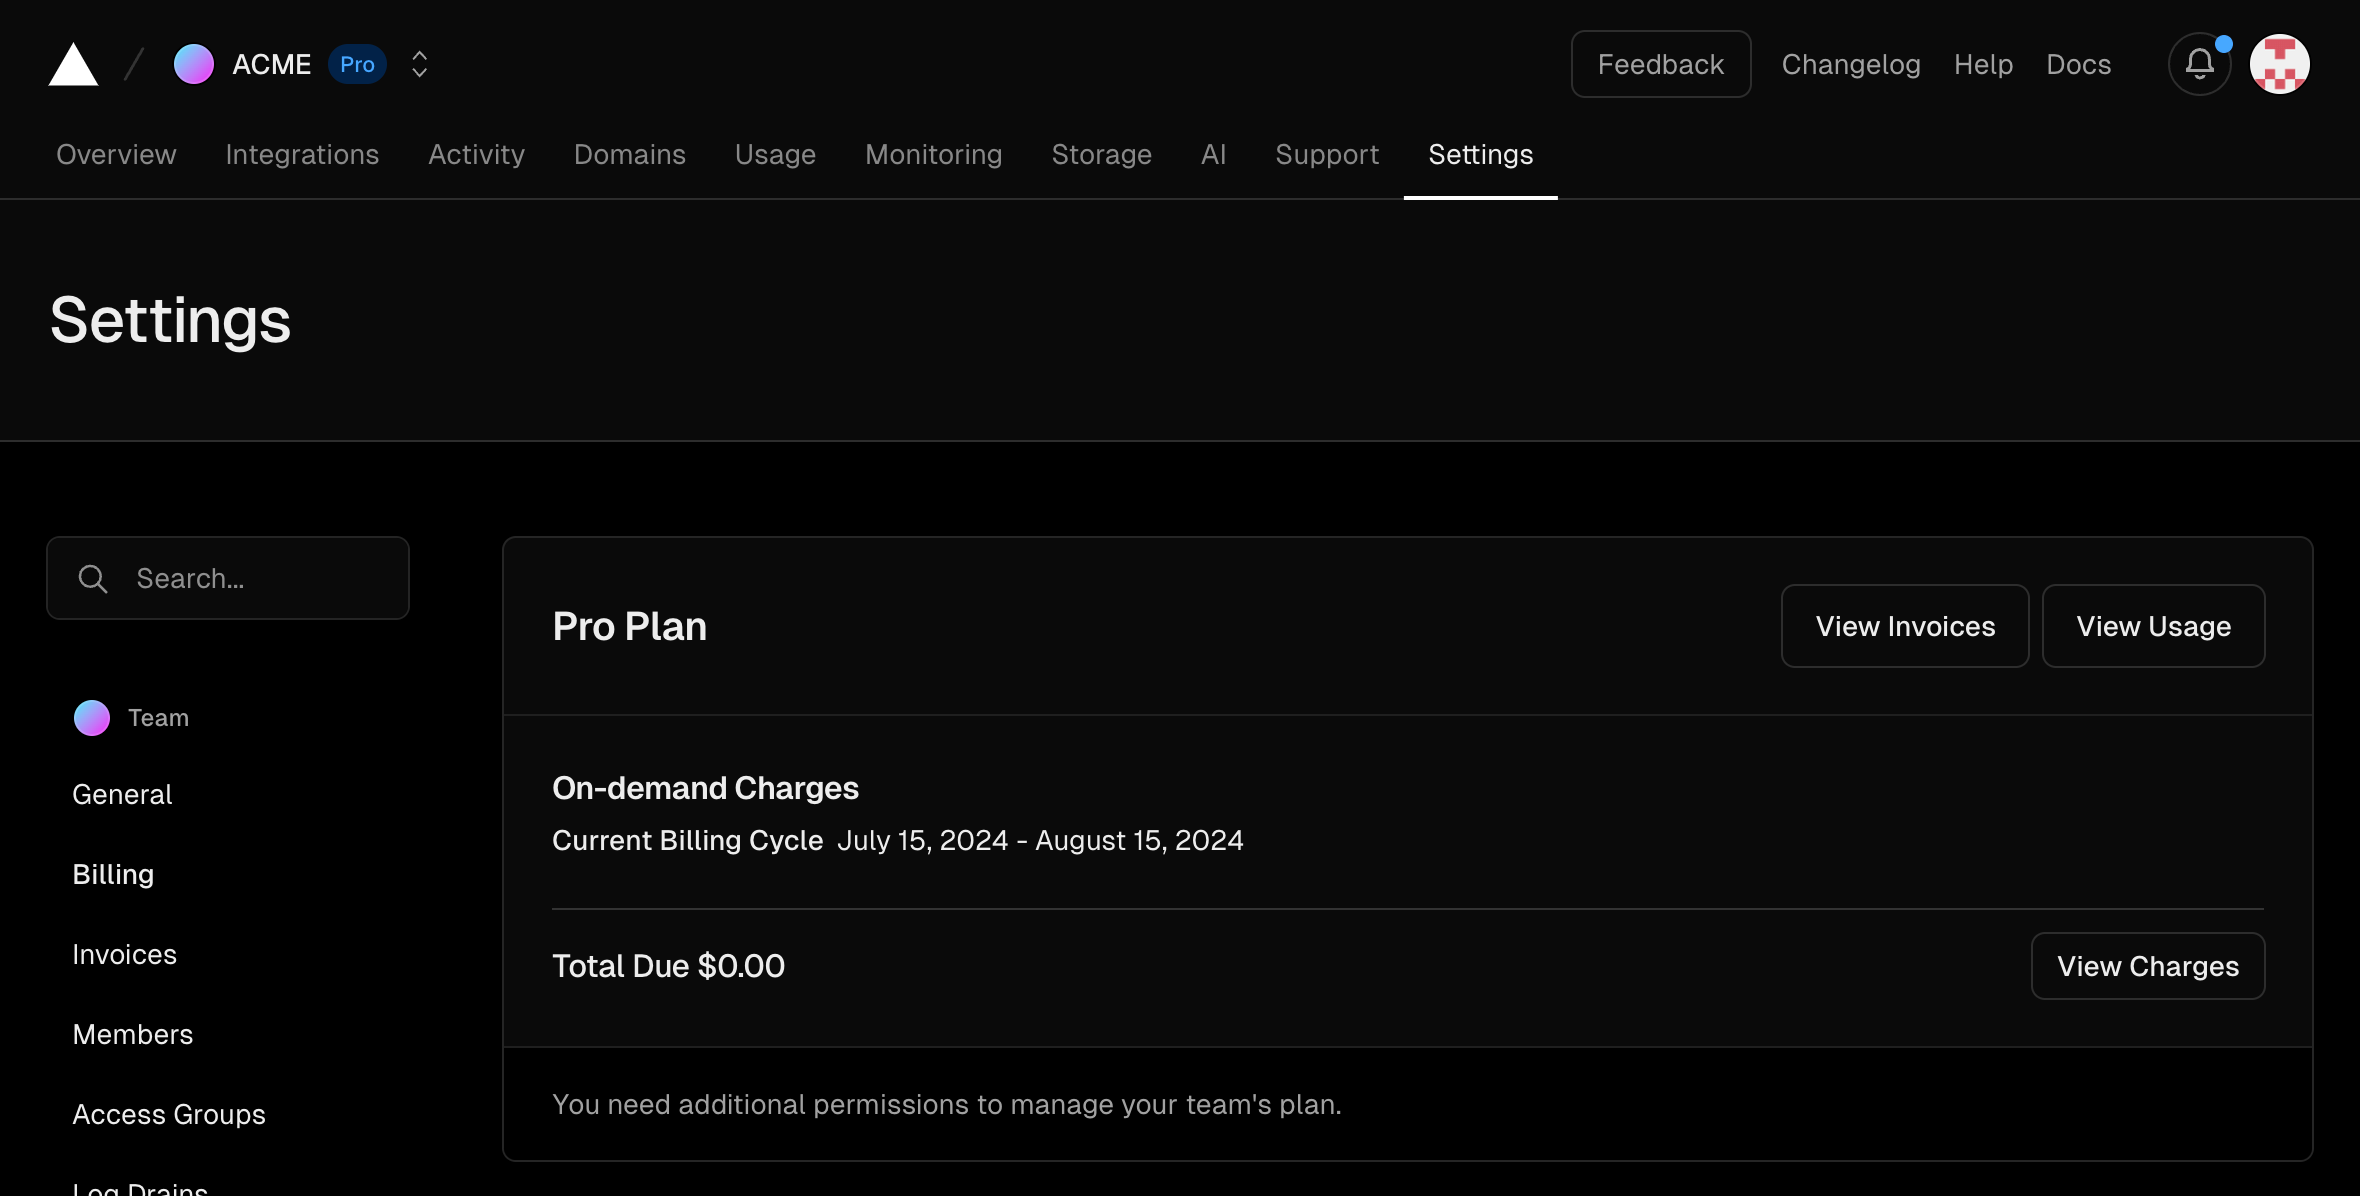Open the Changelog link
2360x1196 pixels.
pos(1850,64)
